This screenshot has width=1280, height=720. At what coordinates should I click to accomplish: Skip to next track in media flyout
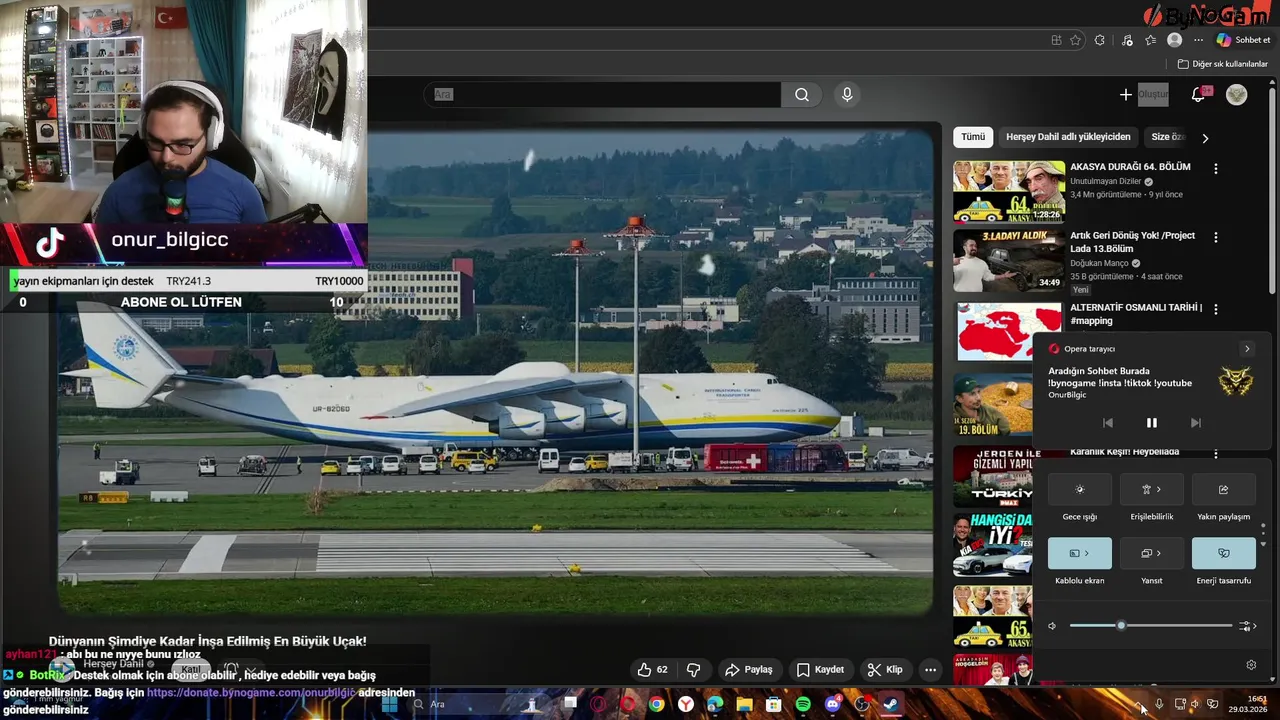[x=1195, y=423]
